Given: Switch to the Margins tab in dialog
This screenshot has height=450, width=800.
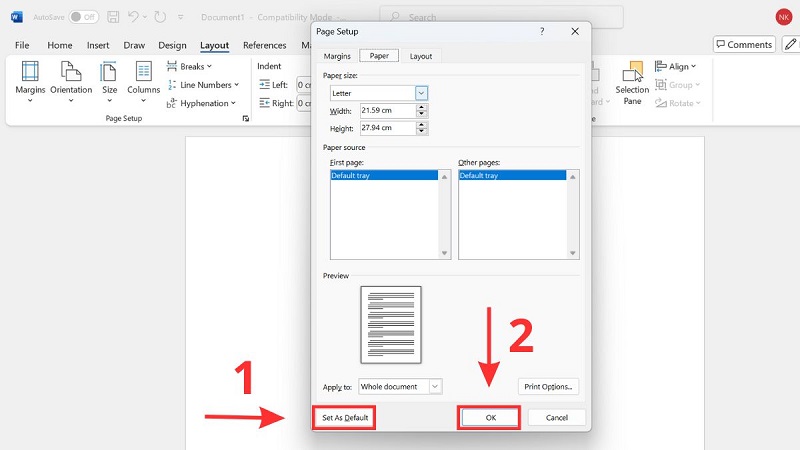Looking at the screenshot, I should click(337, 56).
